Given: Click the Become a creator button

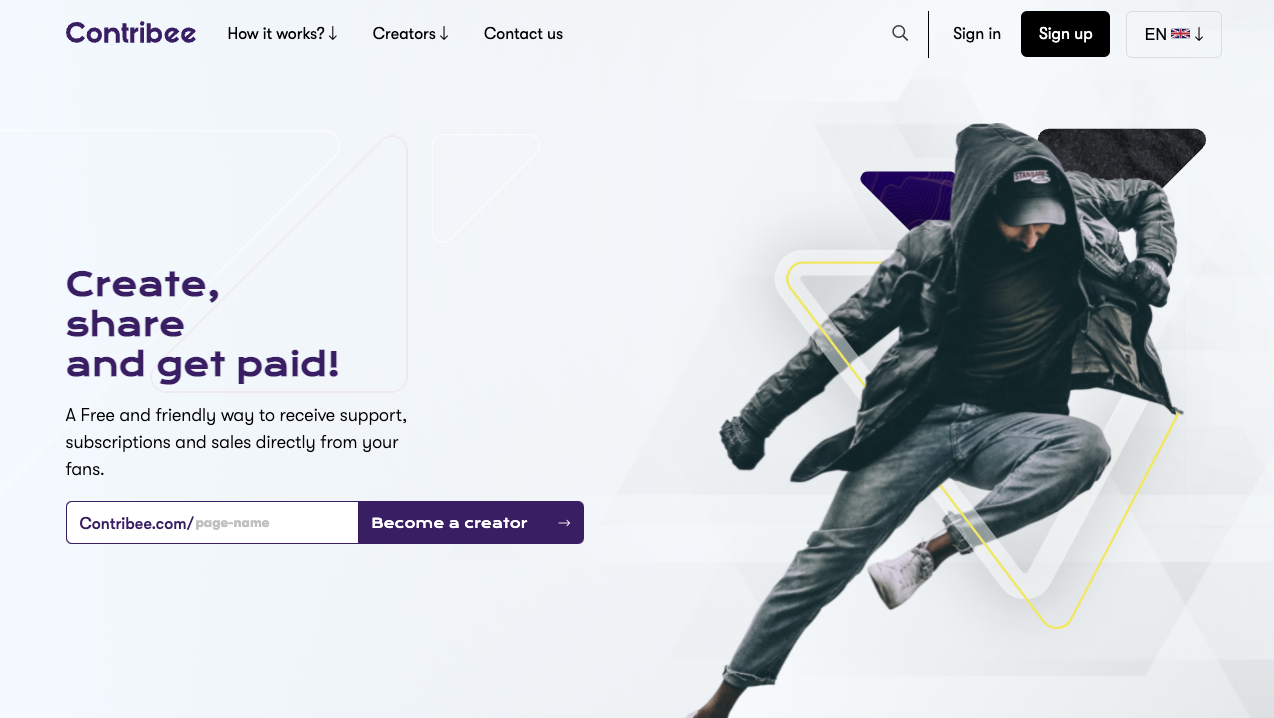Looking at the screenshot, I should point(471,523).
